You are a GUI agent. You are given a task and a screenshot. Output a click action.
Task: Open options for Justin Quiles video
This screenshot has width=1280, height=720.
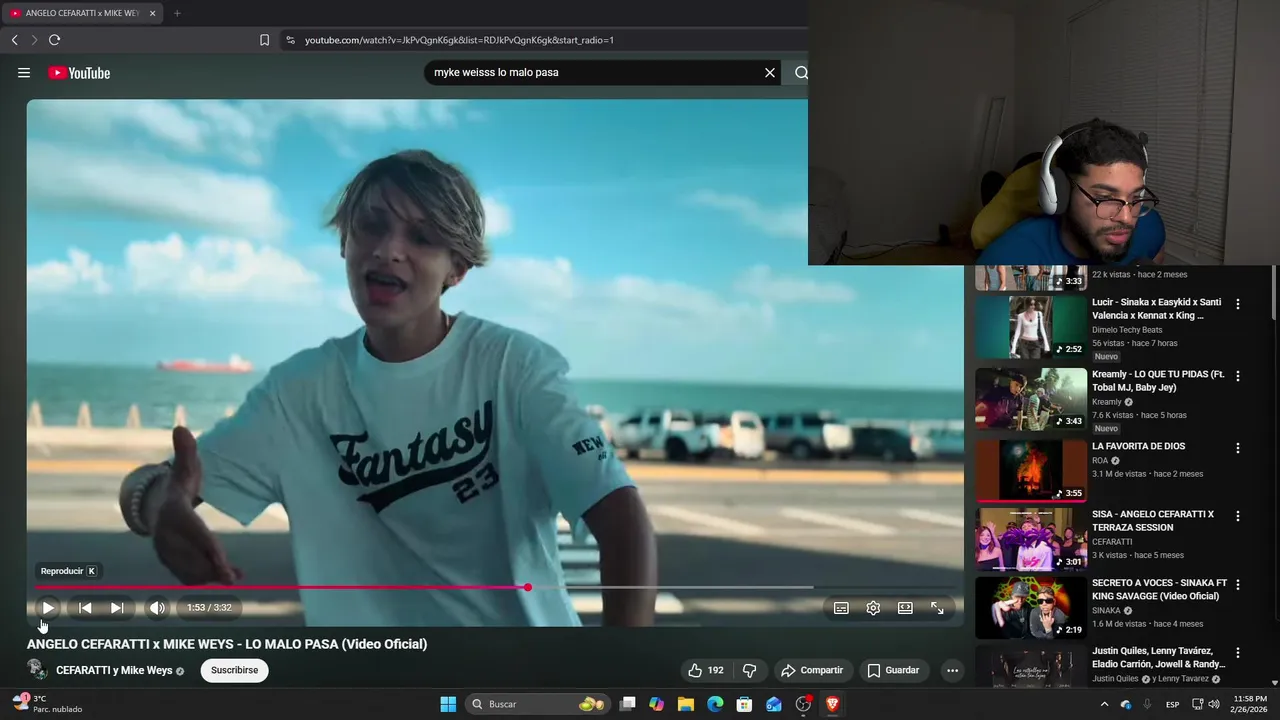(1237, 652)
